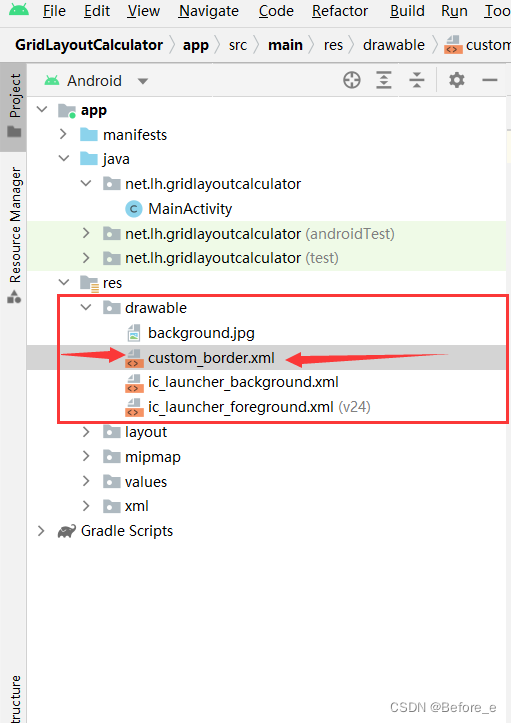This screenshot has width=511, height=723.
Task: Collapse the drawable folder
Action: 86,307
